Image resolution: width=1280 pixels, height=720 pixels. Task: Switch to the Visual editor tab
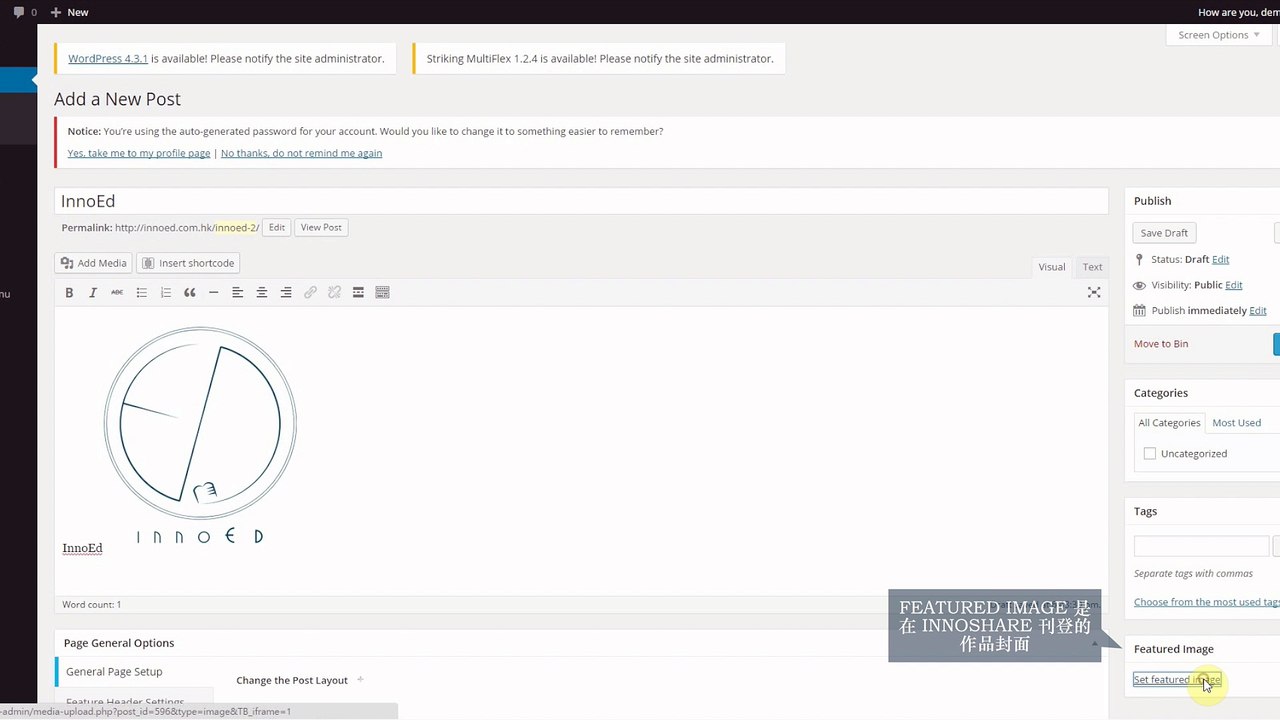point(1052,267)
